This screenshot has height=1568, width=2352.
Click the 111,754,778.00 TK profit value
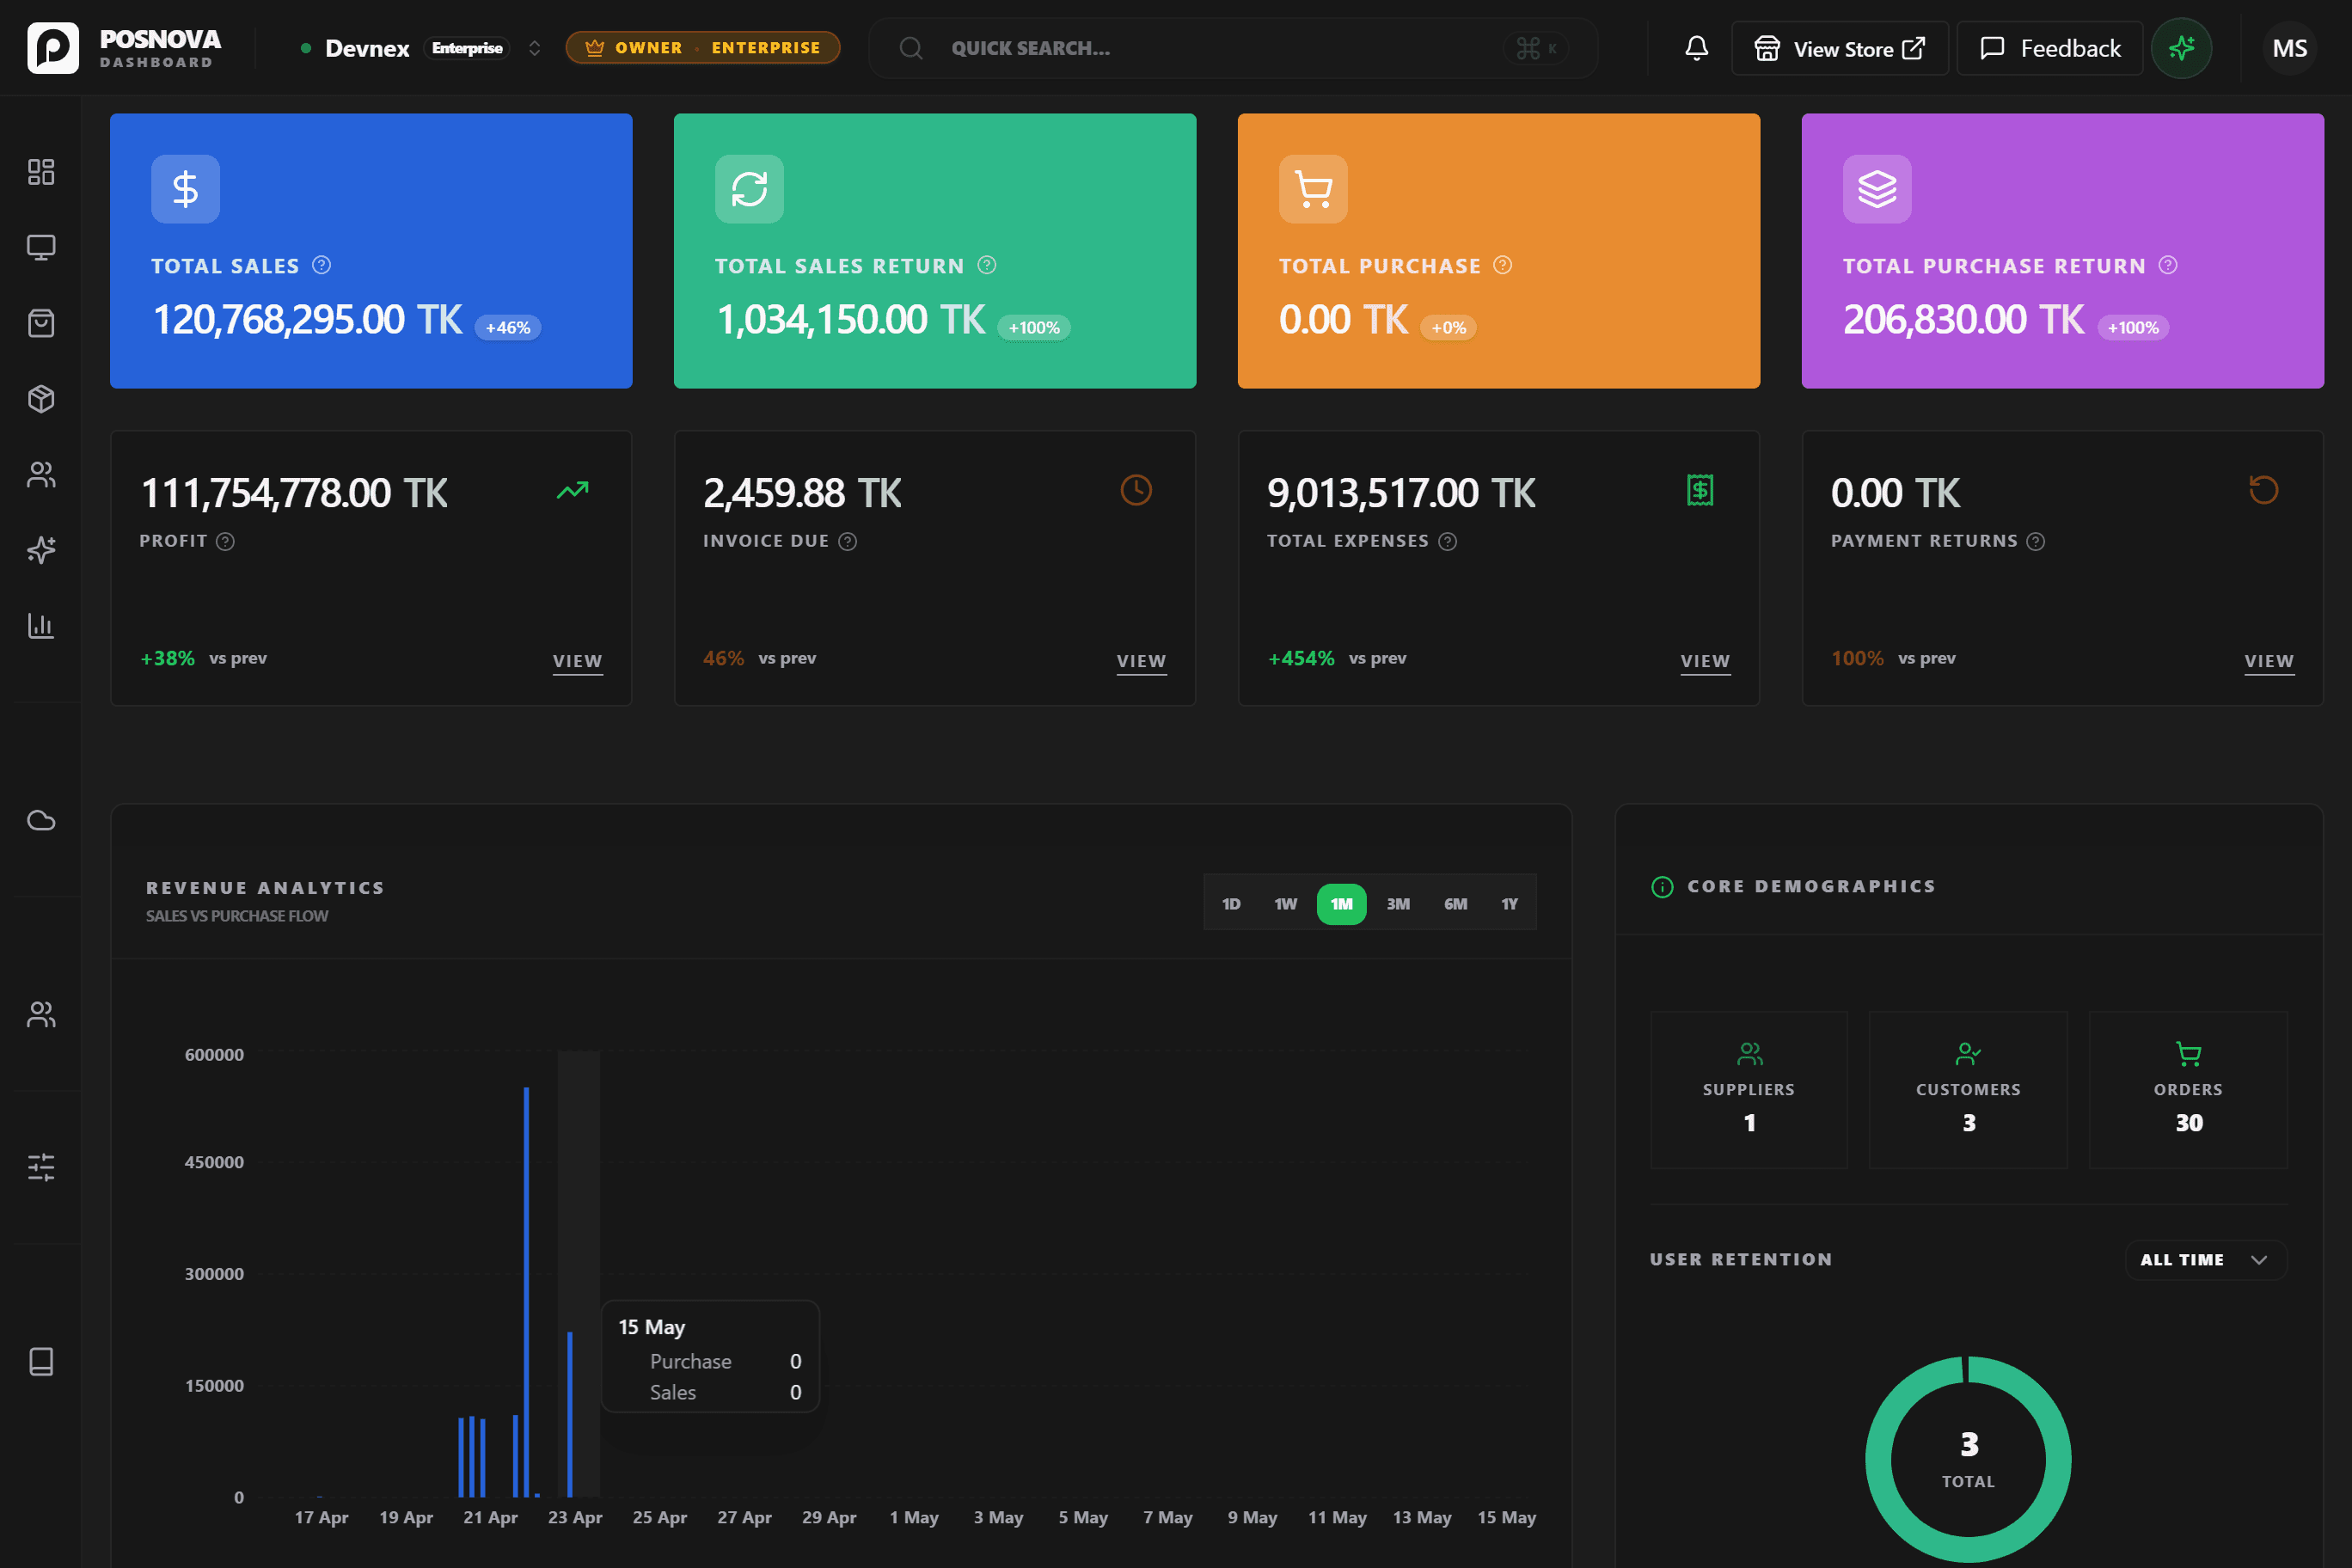(x=294, y=494)
